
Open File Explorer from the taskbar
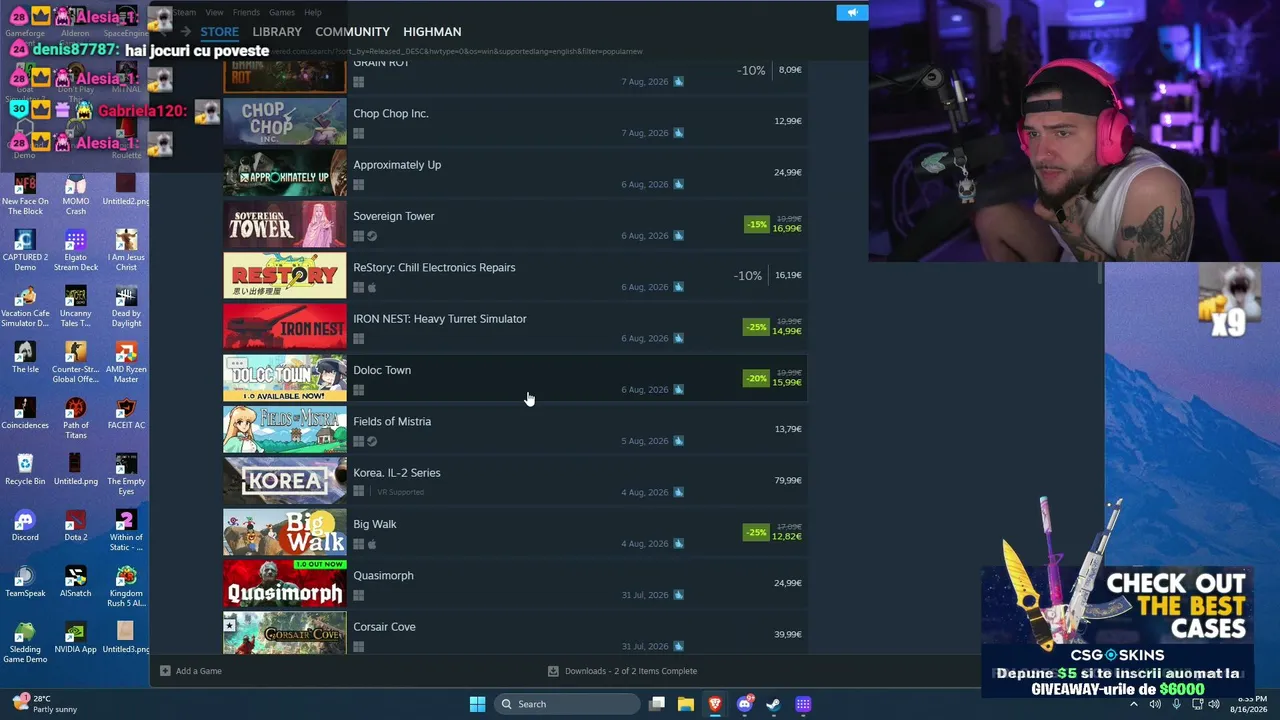pyautogui.click(x=686, y=704)
